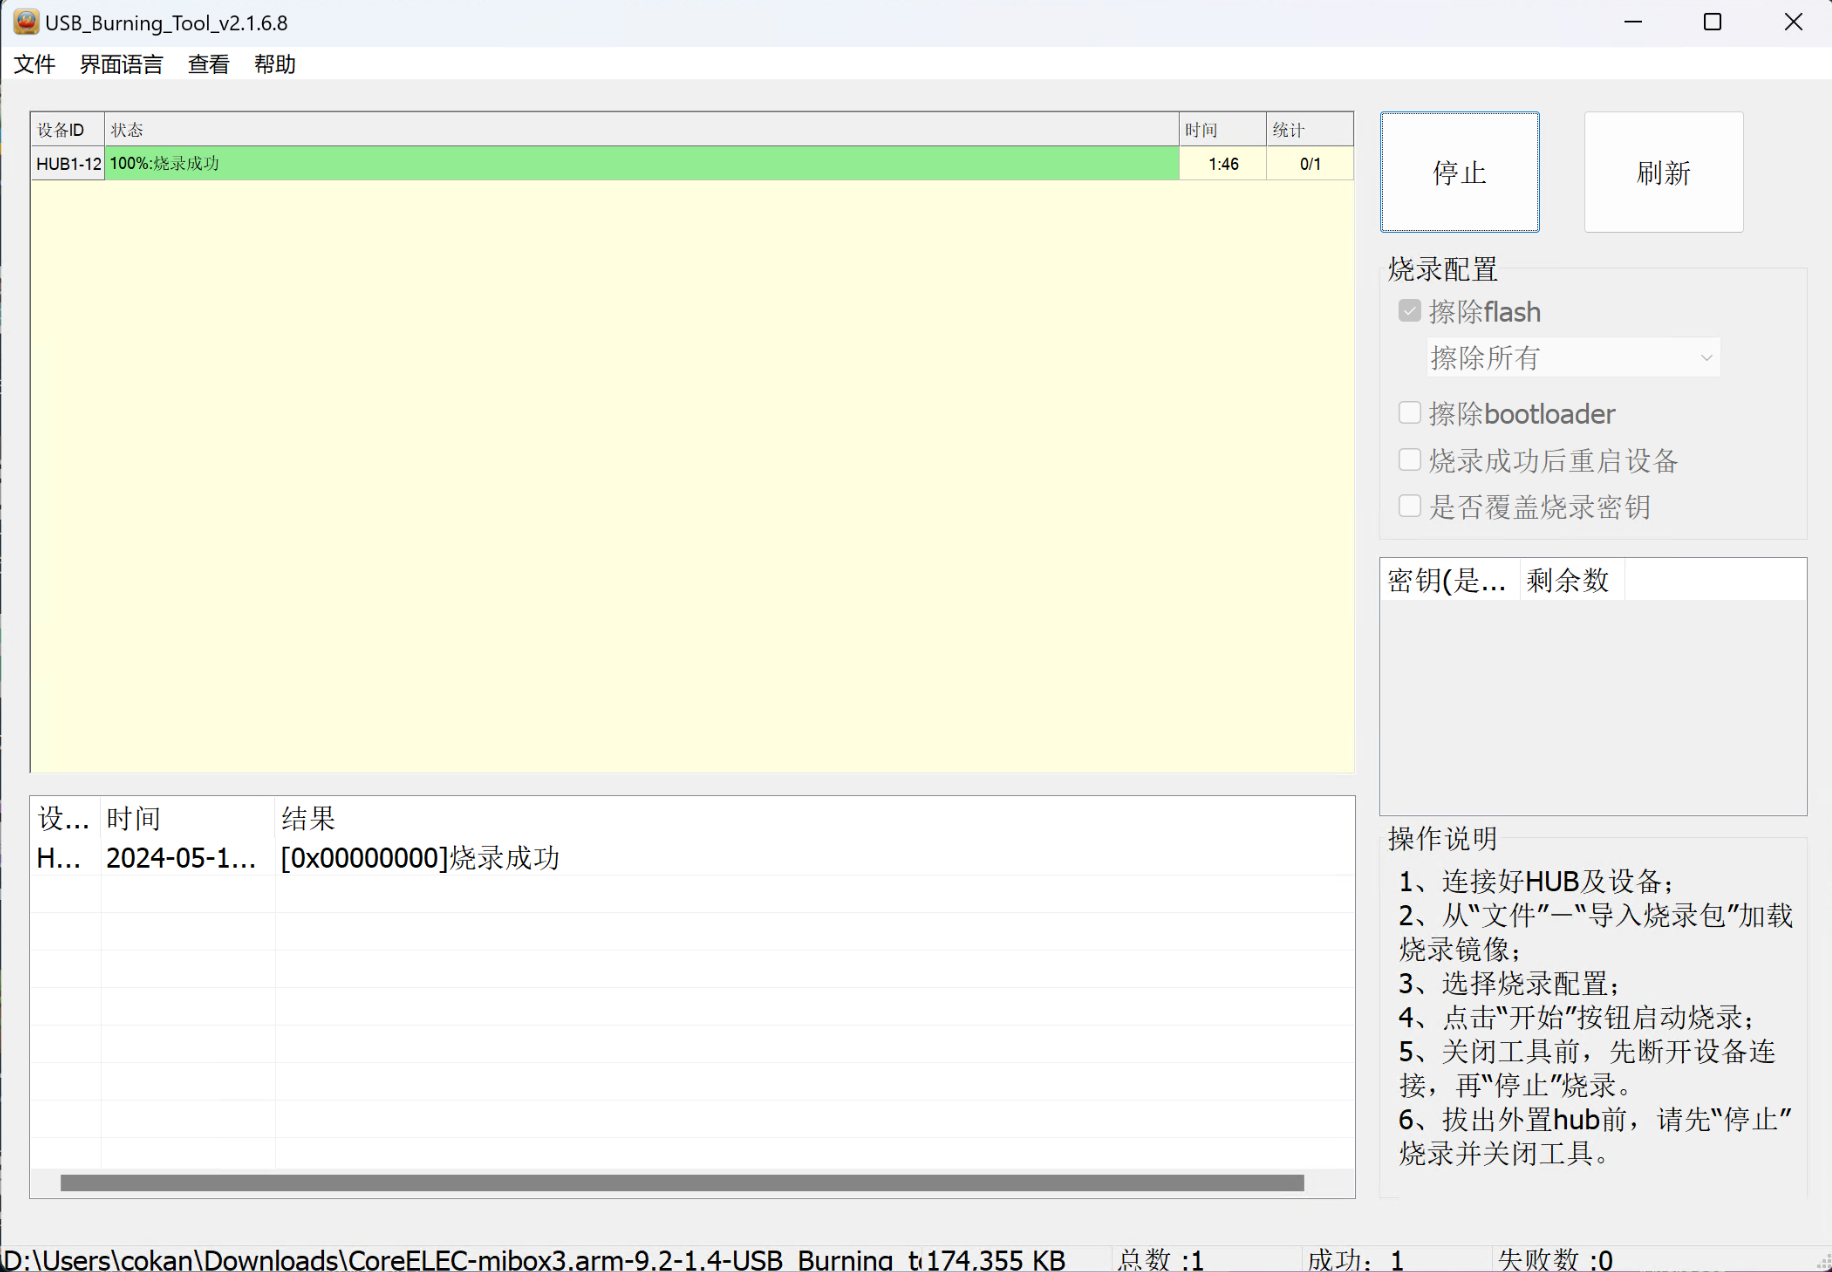Click the 0/1 statistics cell

coord(1310,164)
